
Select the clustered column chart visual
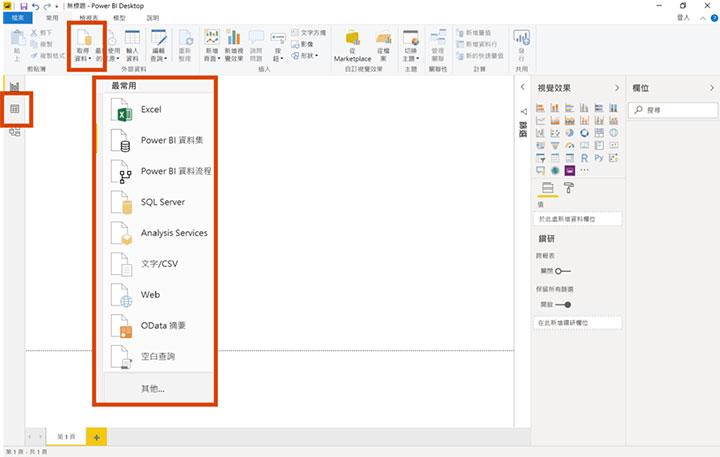pos(584,107)
